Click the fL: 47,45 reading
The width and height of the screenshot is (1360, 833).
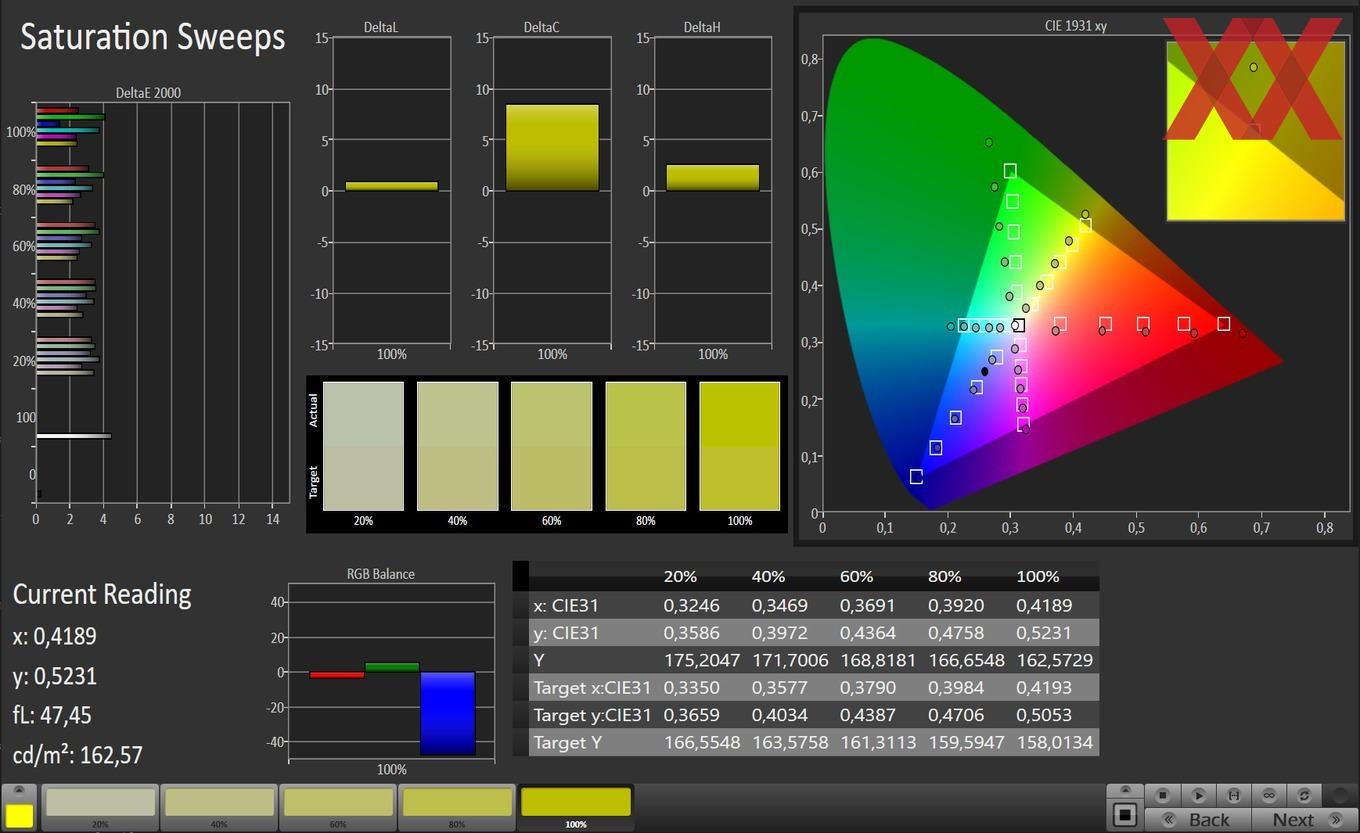[52, 716]
